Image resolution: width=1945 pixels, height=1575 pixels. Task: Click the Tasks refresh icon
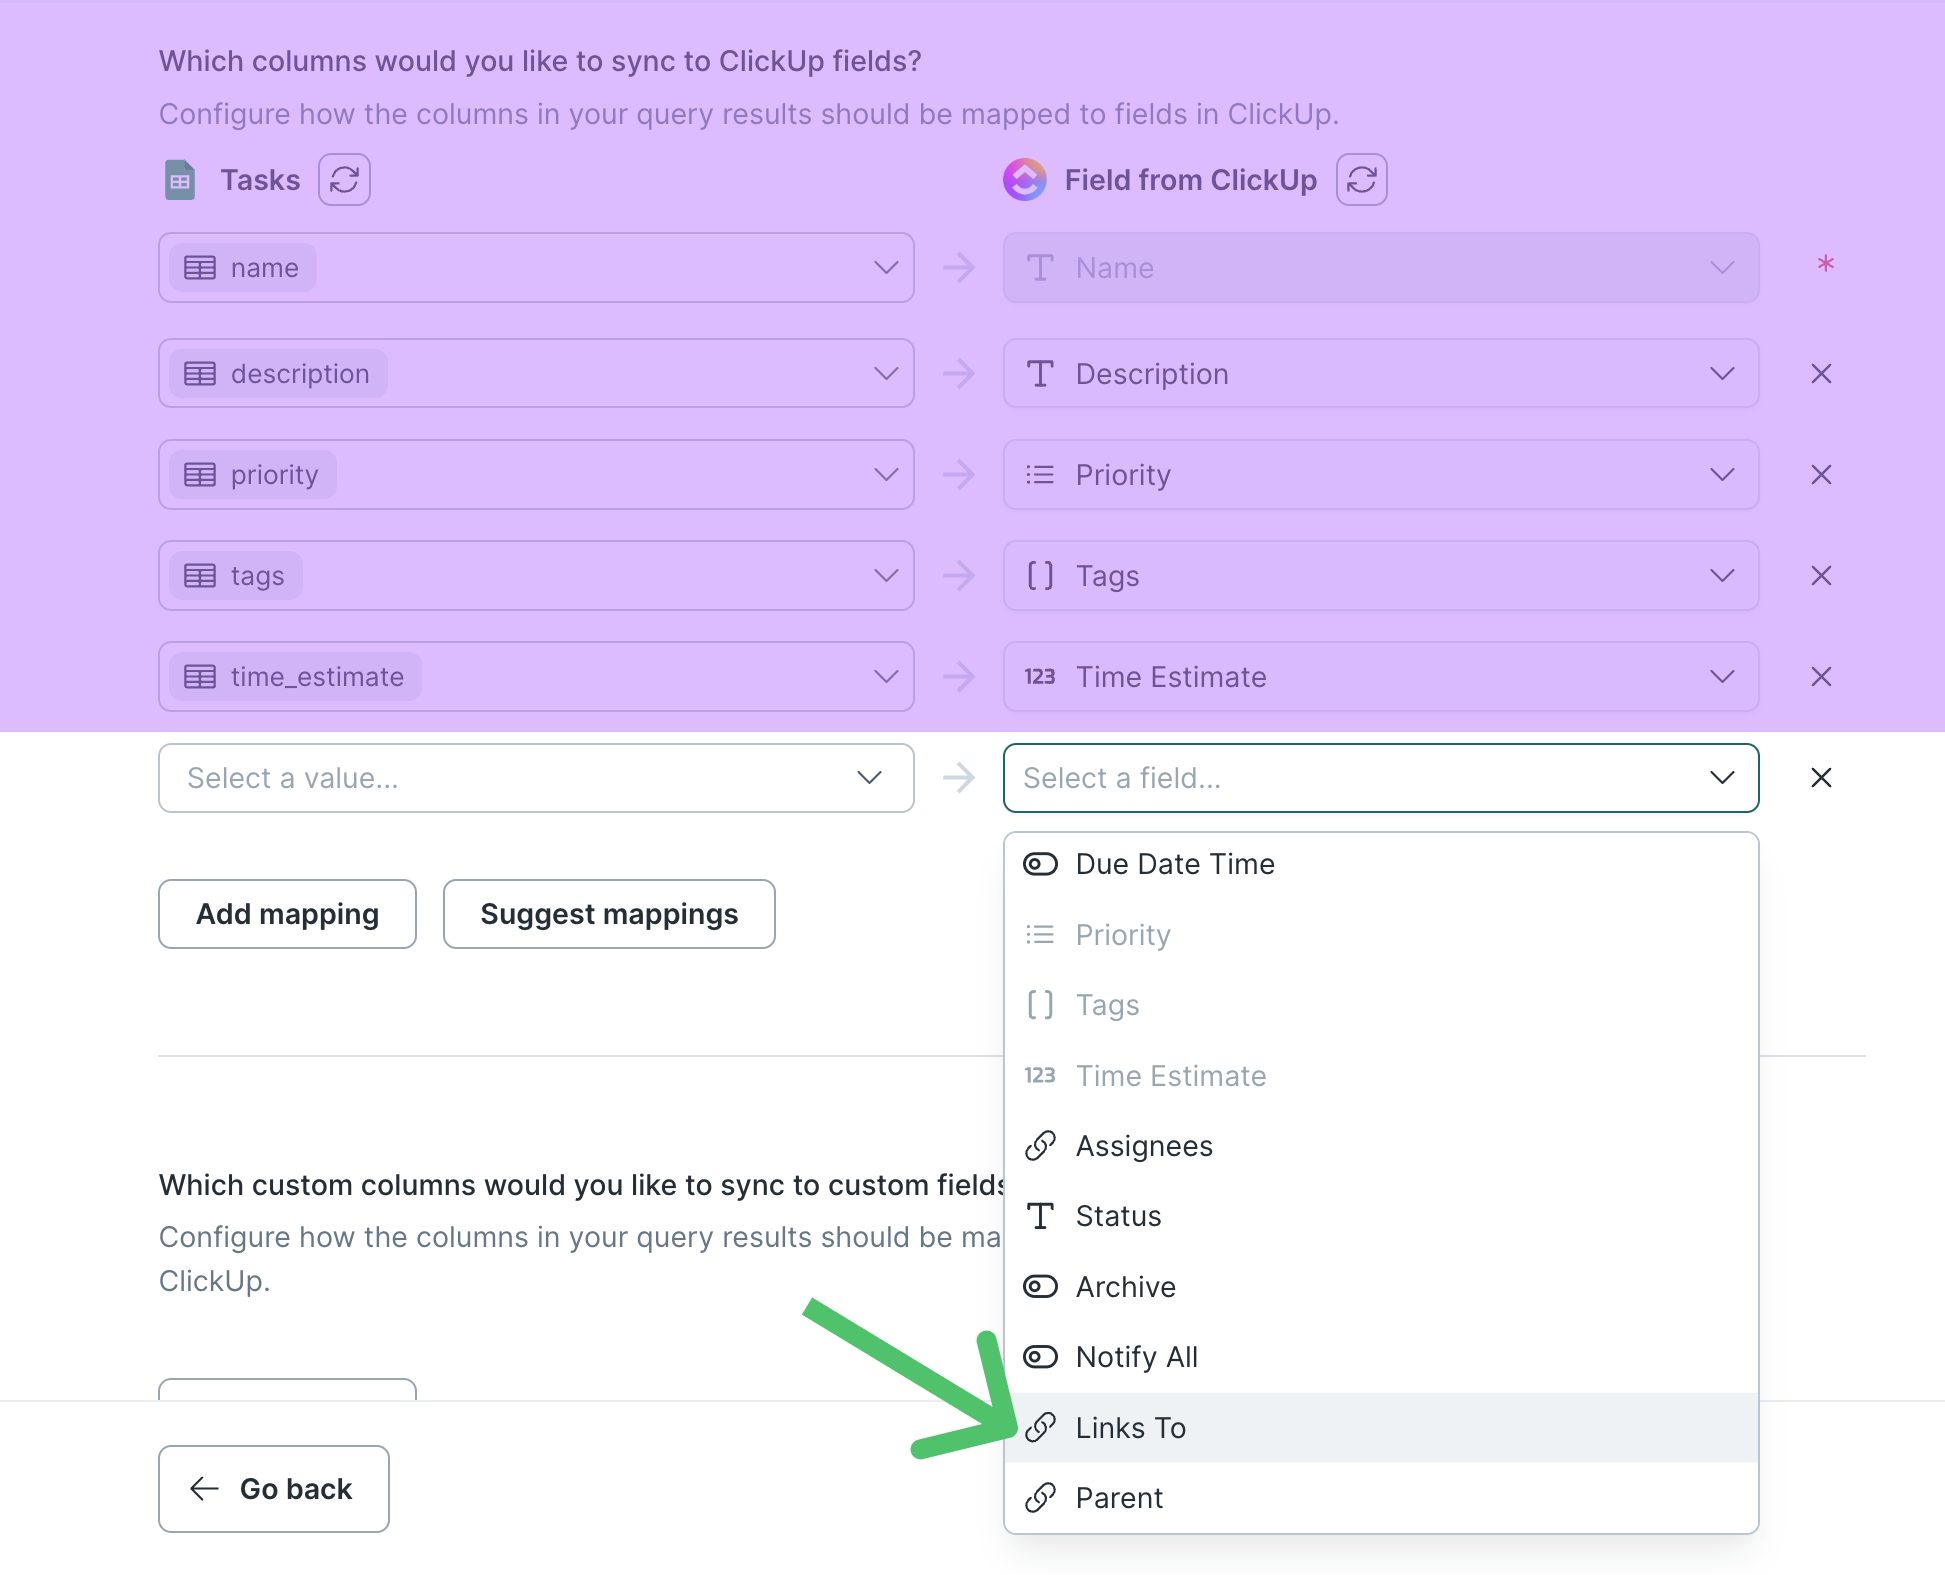pos(344,178)
